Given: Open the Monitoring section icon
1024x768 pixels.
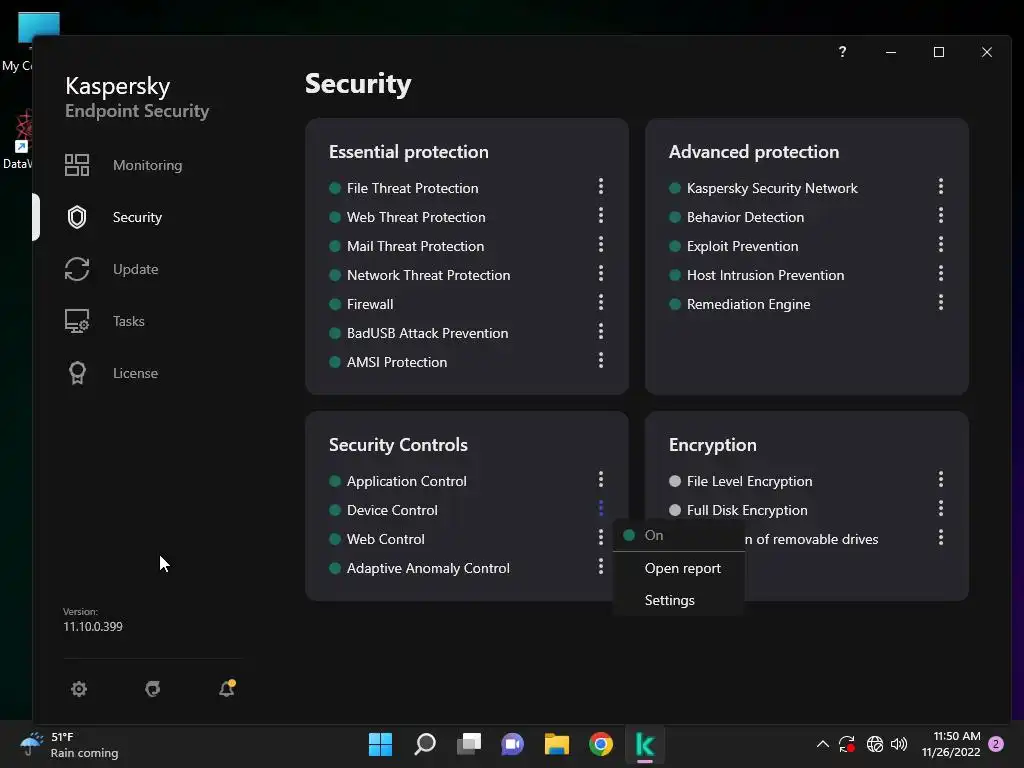Looking at the screenshot, I should pos(77,165).
